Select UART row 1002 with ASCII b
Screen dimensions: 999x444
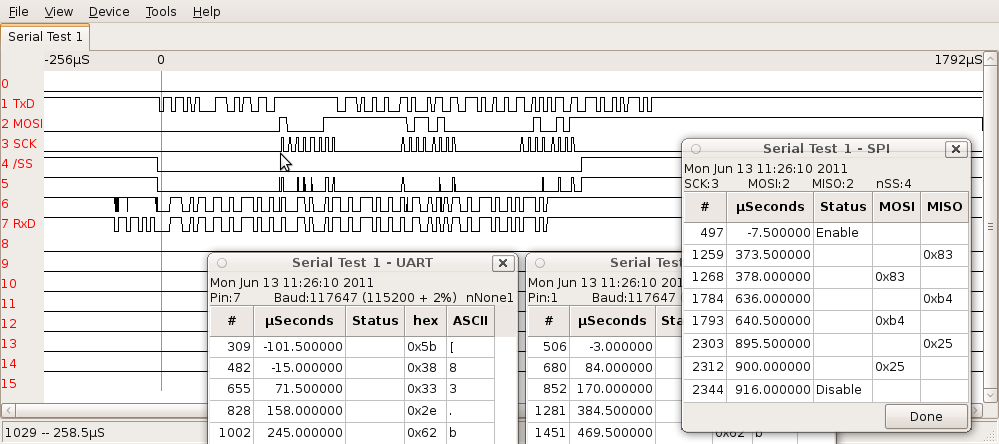pos(352,433)
